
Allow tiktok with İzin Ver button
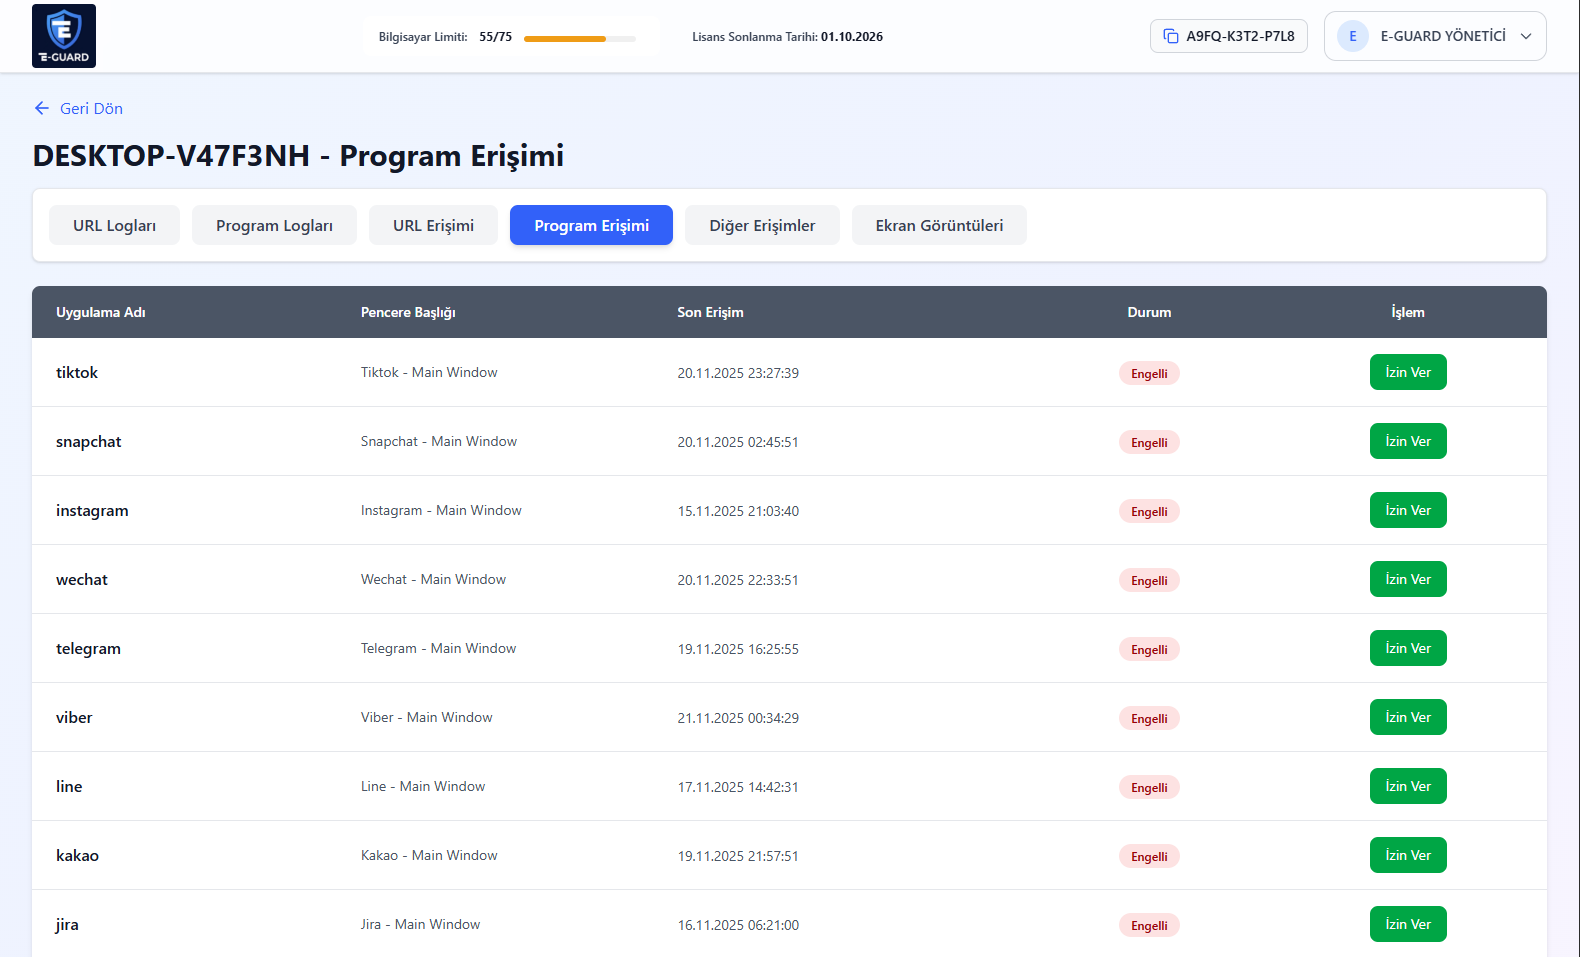[x=1407, y=372]
